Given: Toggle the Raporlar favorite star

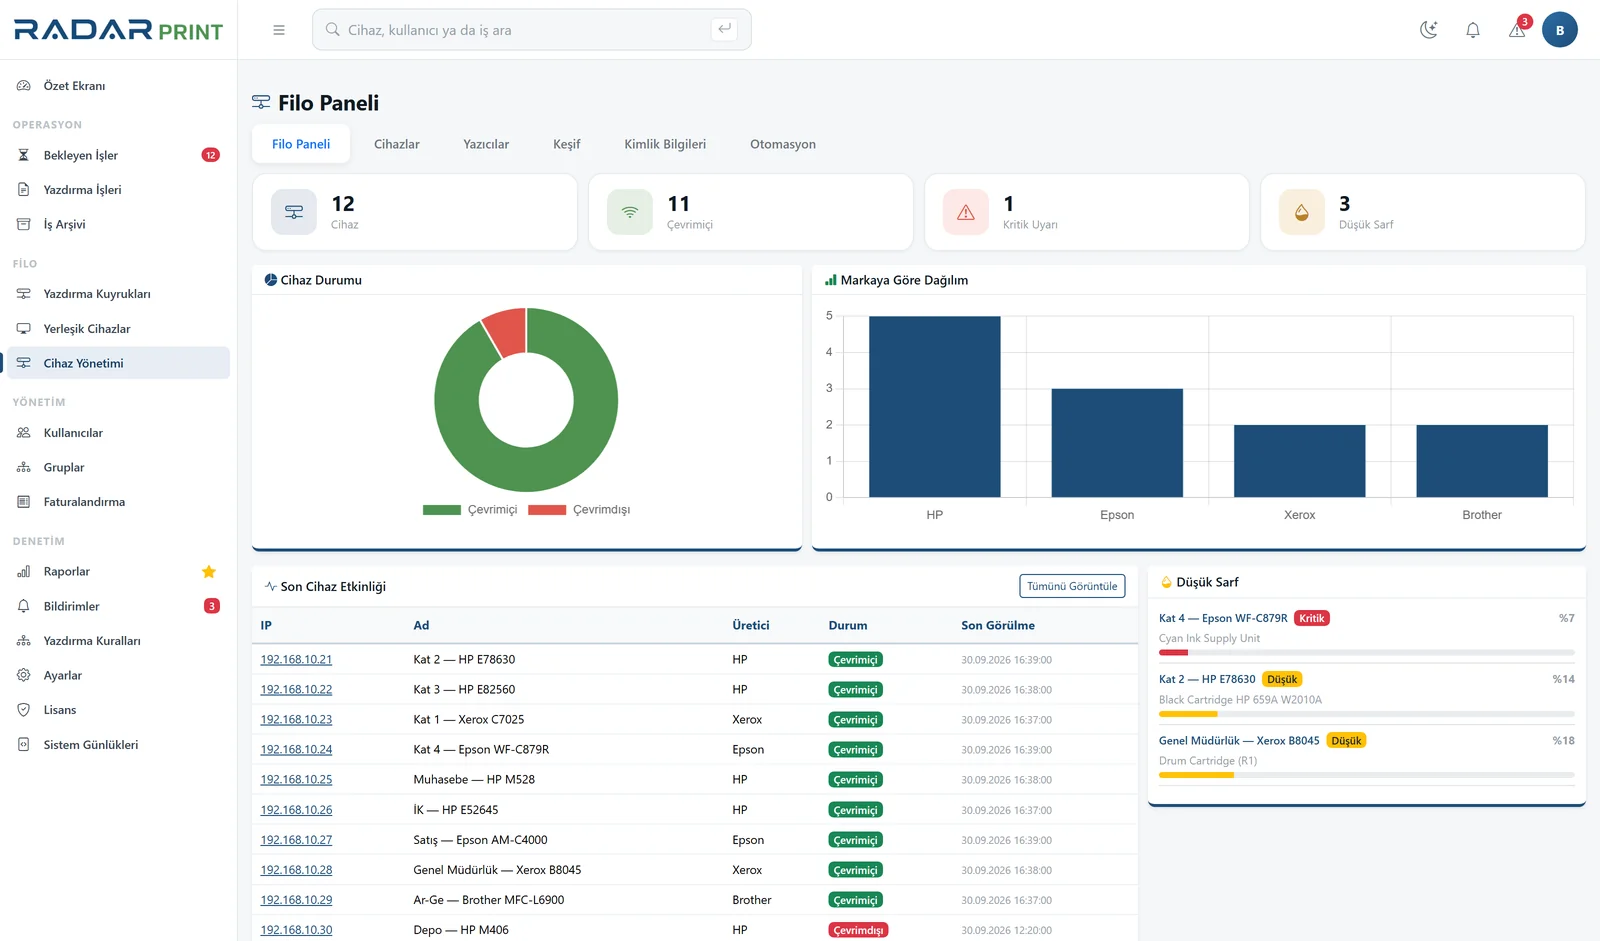Looking at the screenshot, I should coord(209,572).
